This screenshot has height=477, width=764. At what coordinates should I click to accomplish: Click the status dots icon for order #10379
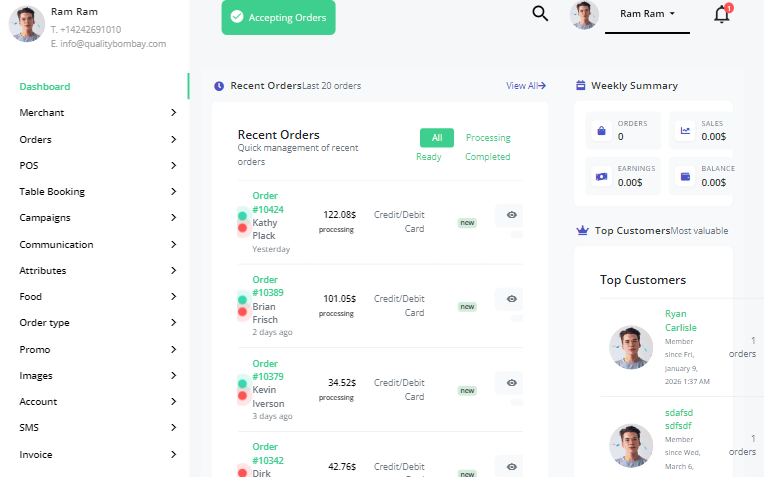pos(242,390)
